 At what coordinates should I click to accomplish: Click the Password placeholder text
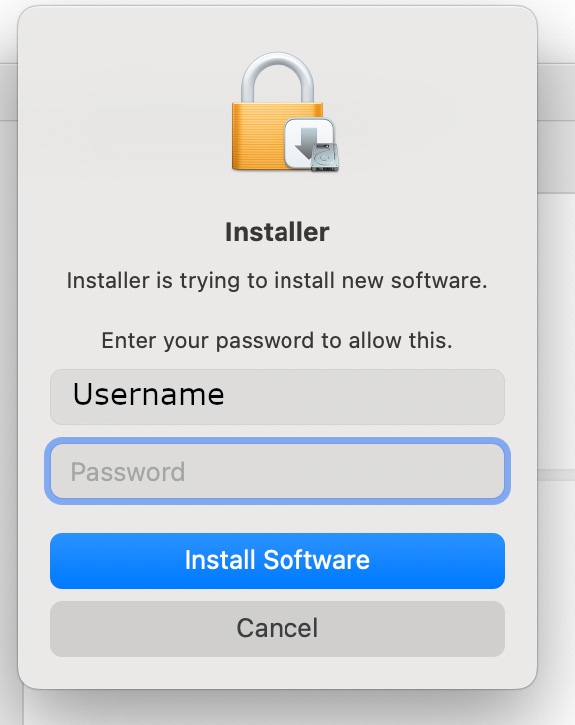(128, 472)
